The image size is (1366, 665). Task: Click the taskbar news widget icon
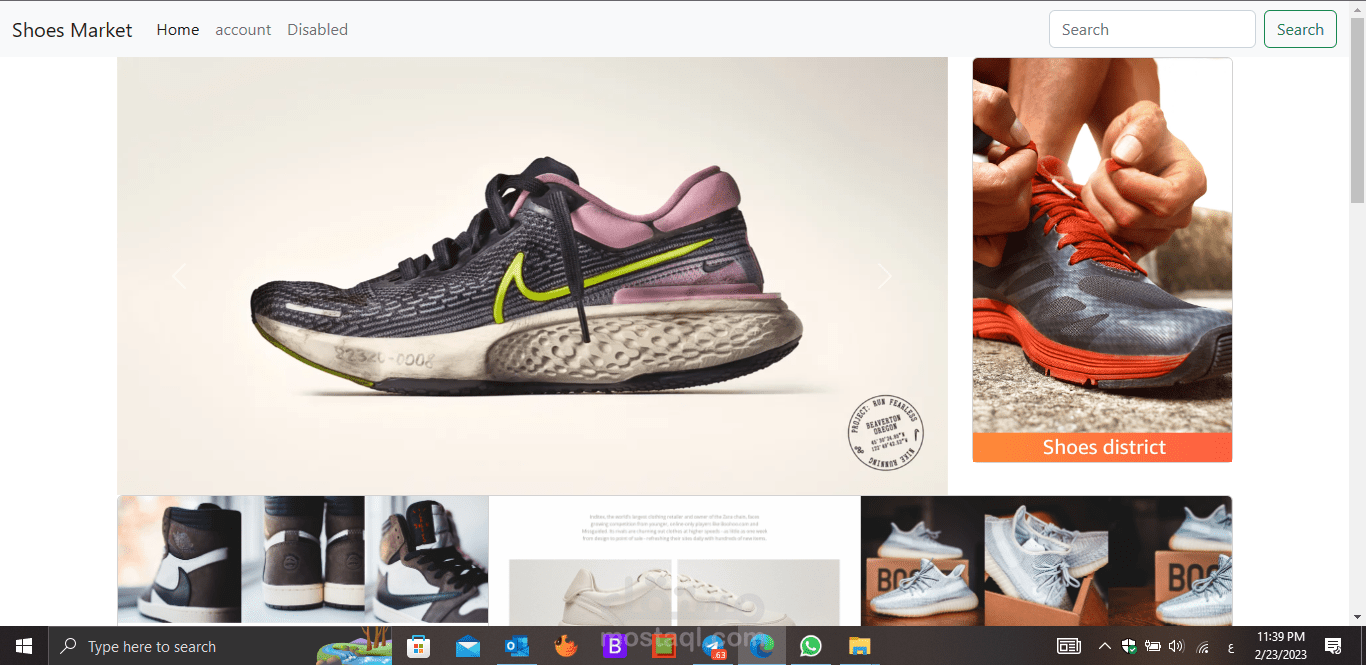[x=1069, y=647]
